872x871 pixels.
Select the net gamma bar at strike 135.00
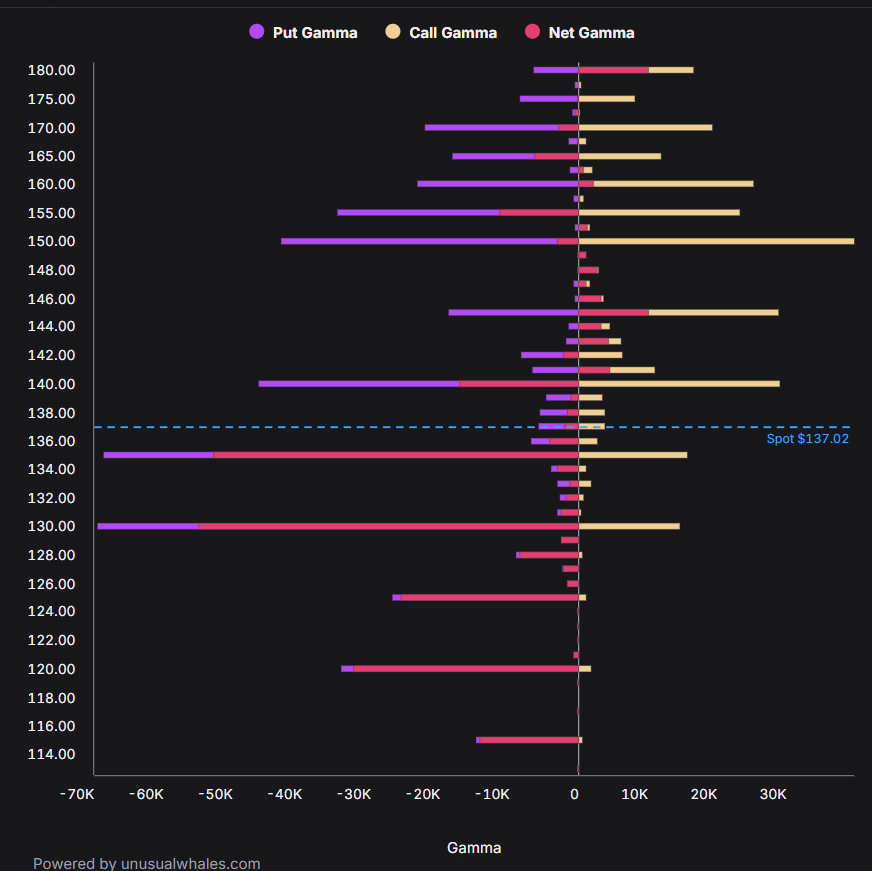tap(396, 455)
